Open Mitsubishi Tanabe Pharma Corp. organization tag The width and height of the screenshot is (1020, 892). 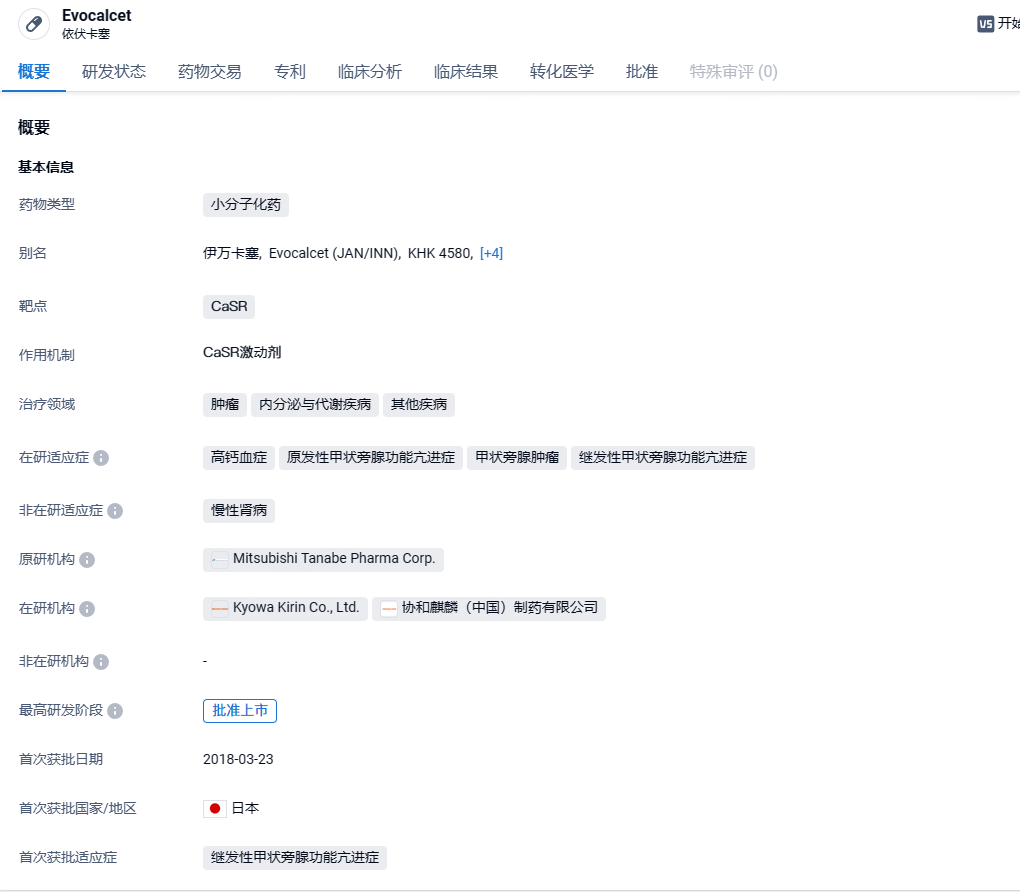[x=323, y=559]
